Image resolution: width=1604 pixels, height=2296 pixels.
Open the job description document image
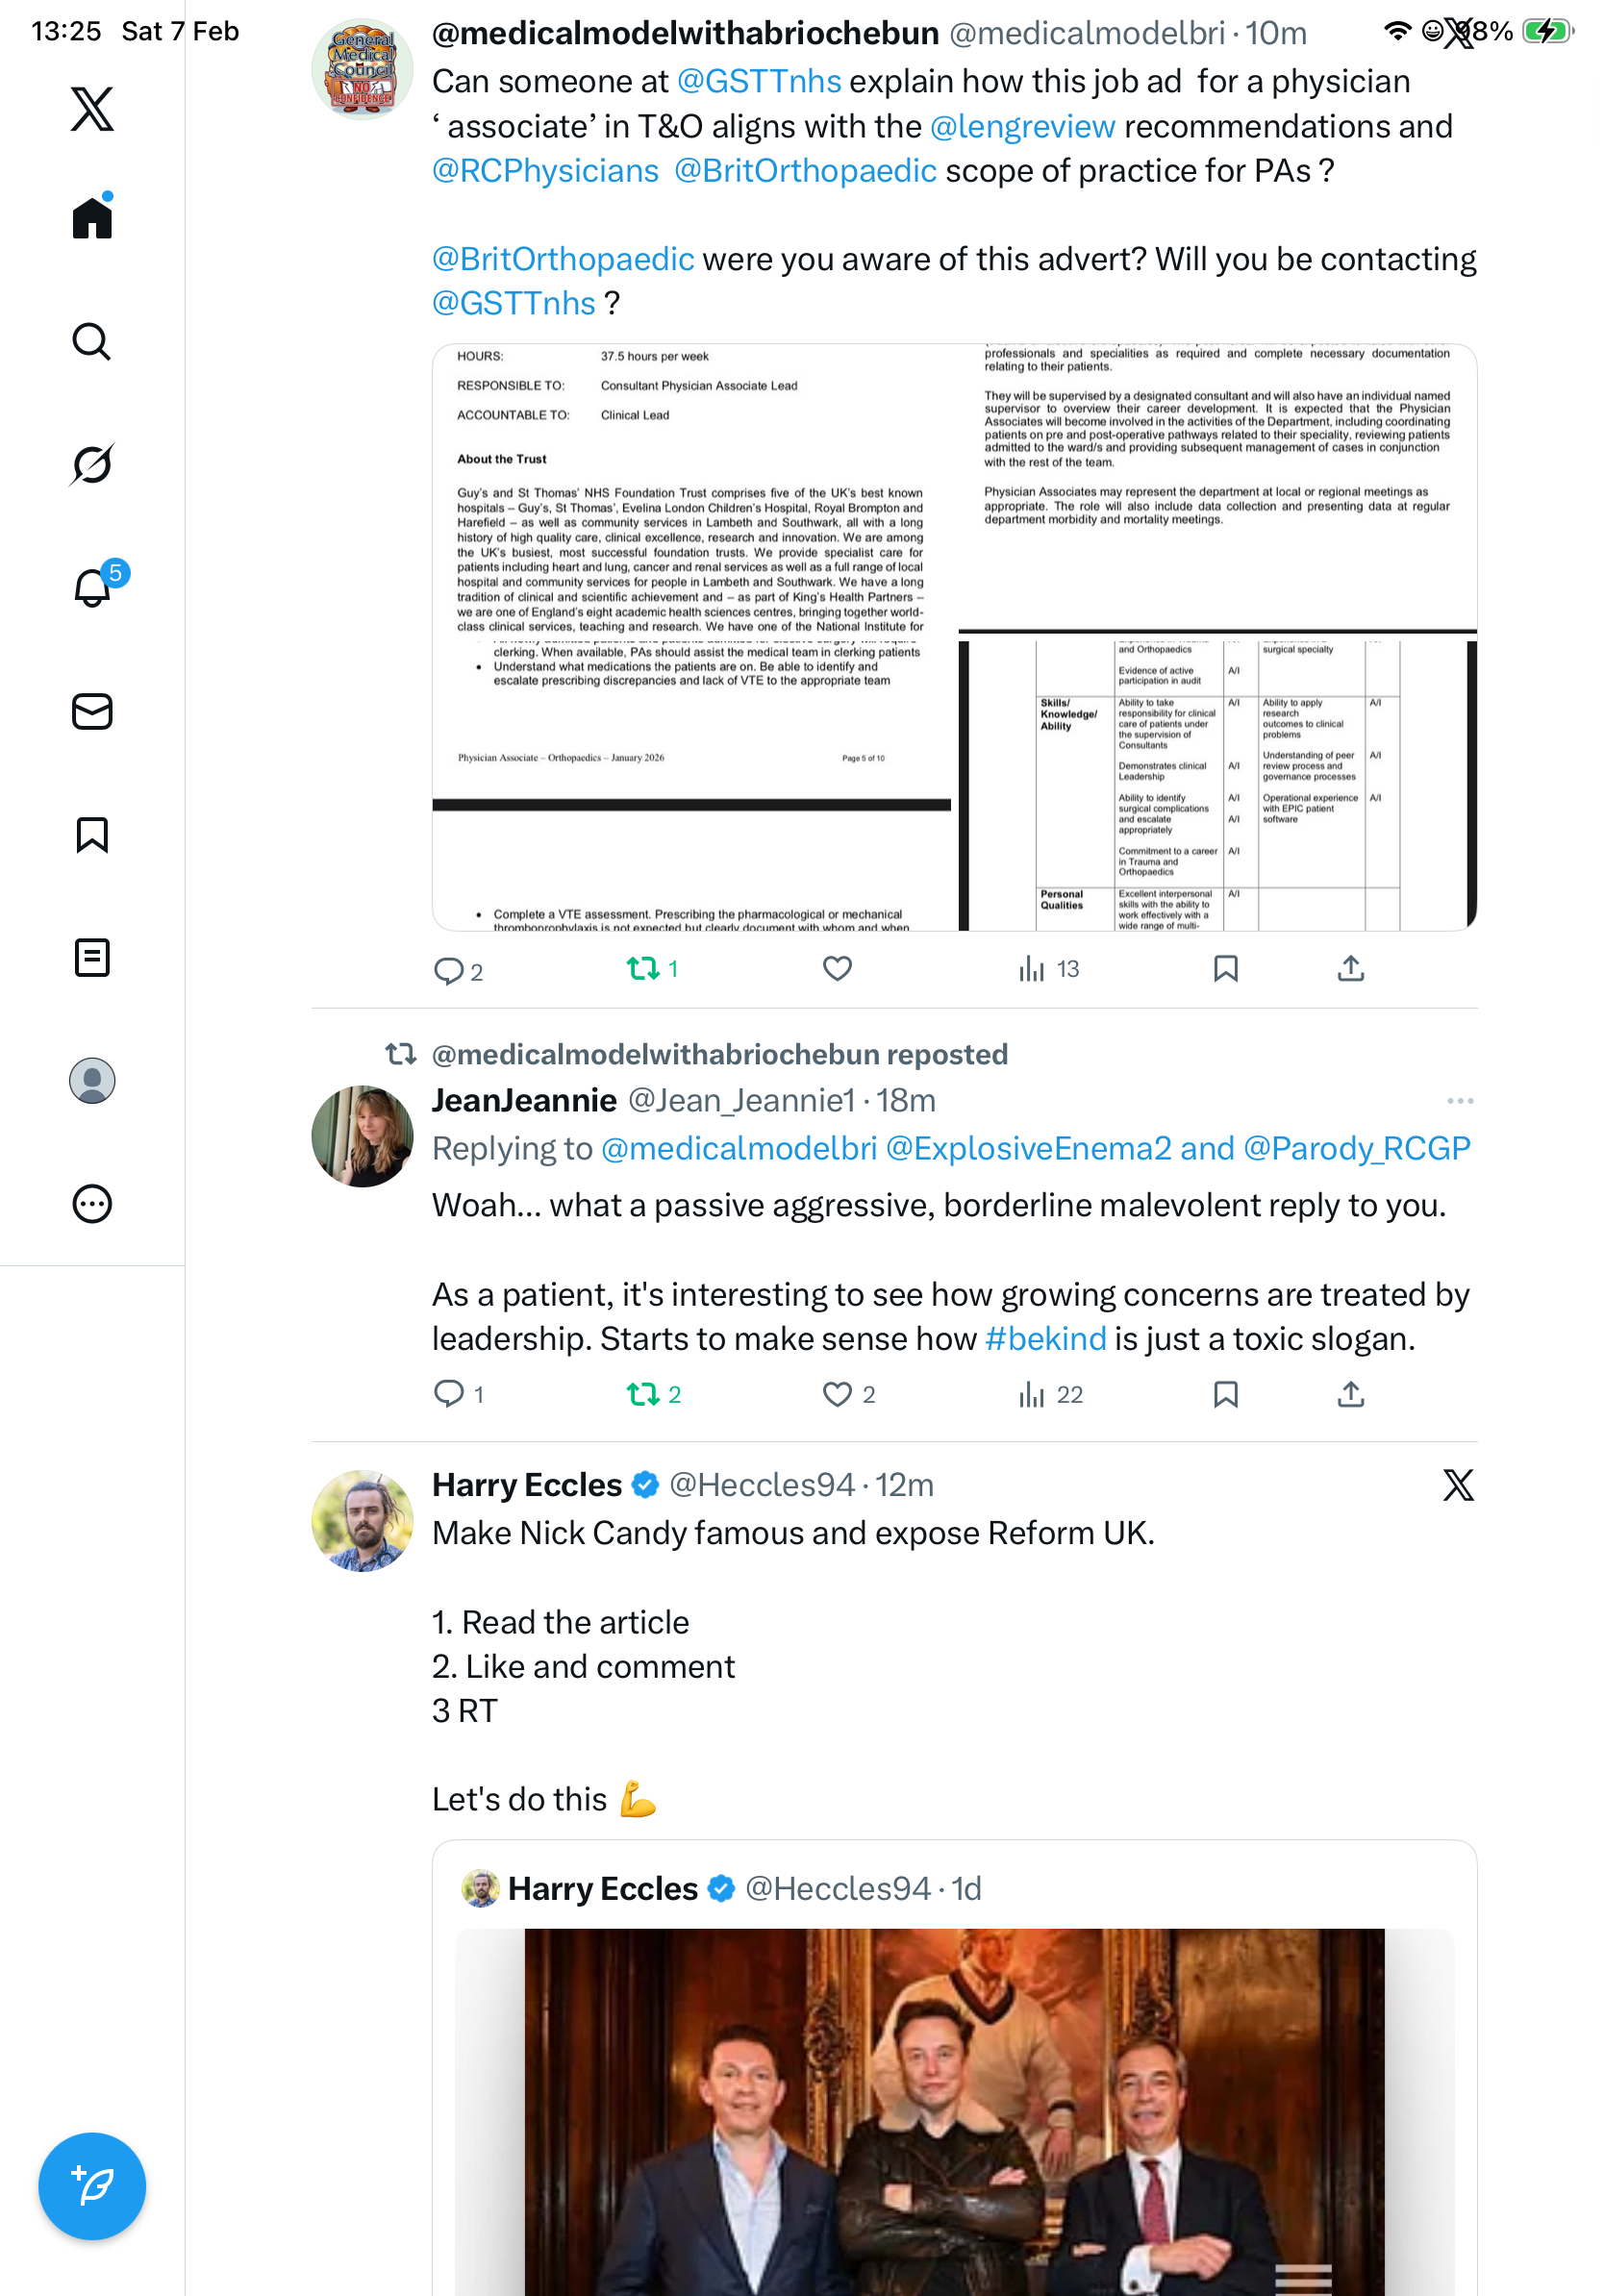click(x=954, y=637)
